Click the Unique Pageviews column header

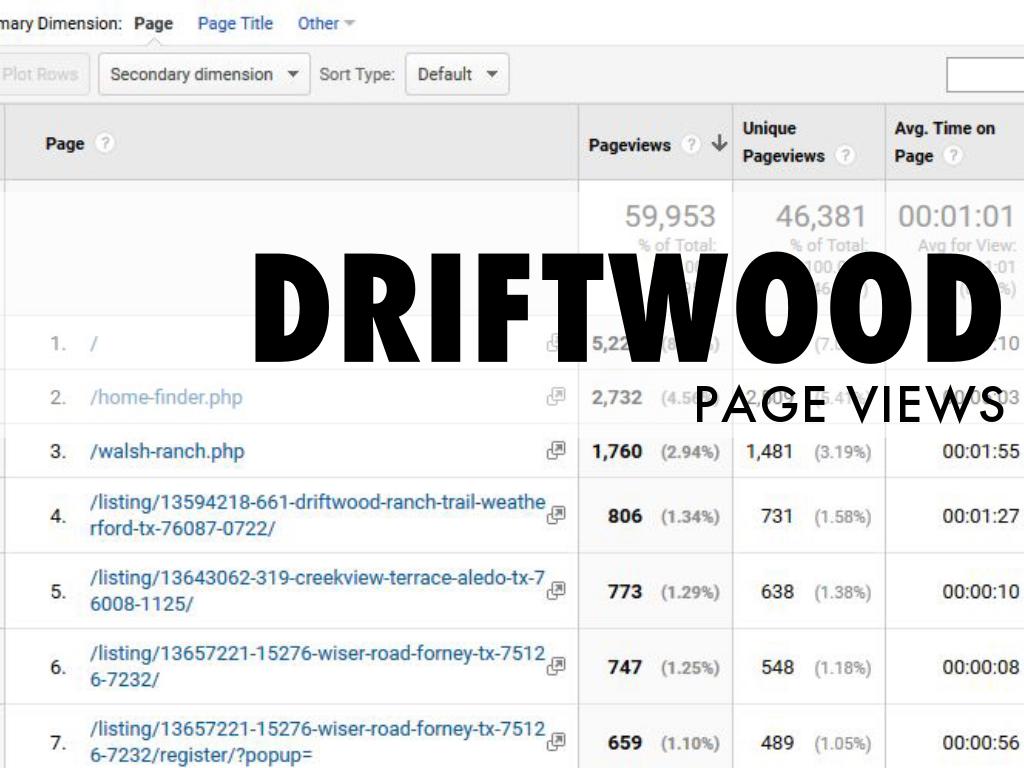coord(784,142)
